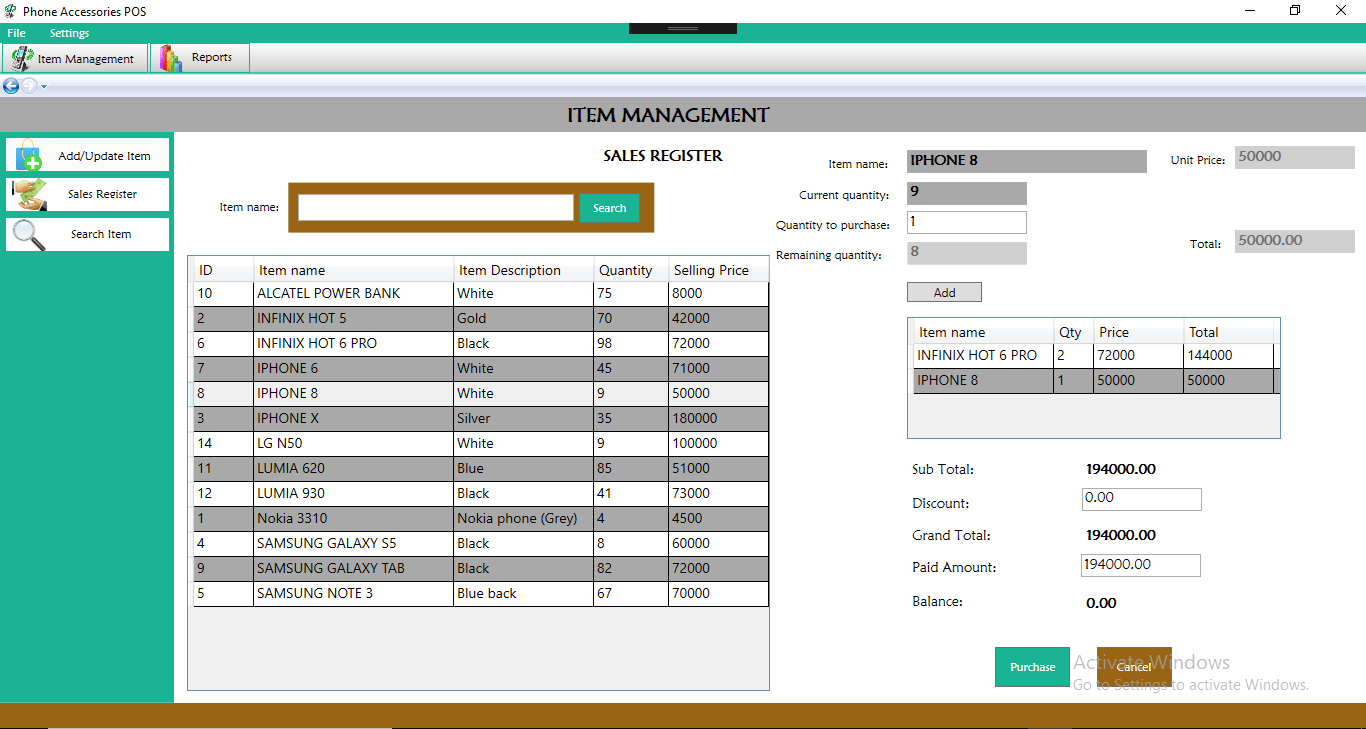Click the 180000 selling price cell
Image resolution: width=1366 pixels, height=729 pixels.
(x=718, y=419)
